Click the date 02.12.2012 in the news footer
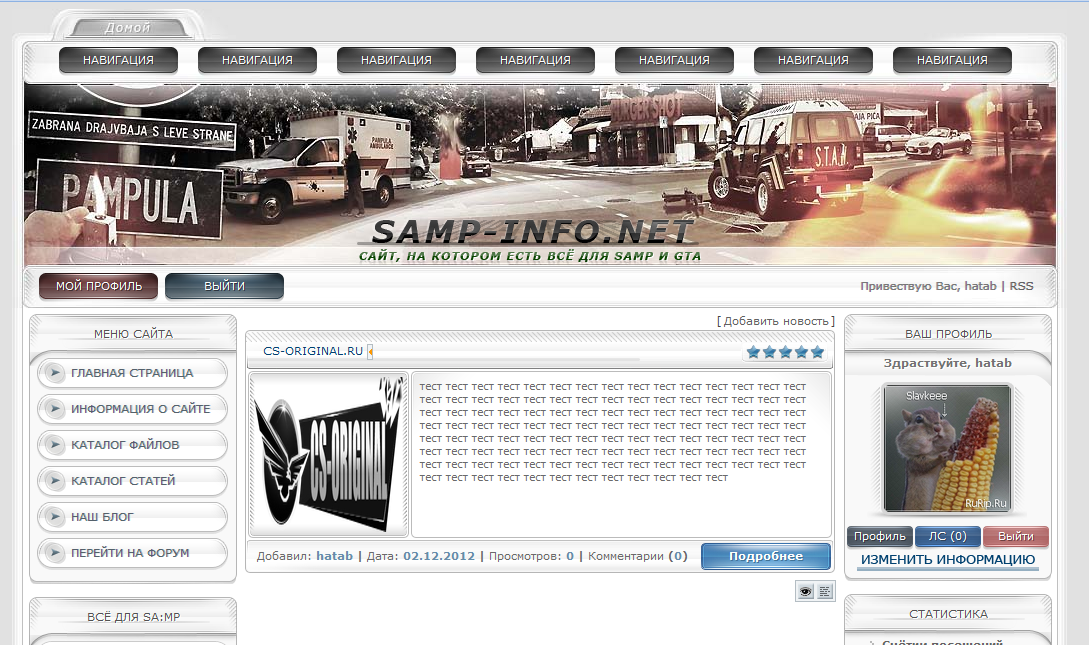This screenshot has width=1089, height=645. (439, 556)
